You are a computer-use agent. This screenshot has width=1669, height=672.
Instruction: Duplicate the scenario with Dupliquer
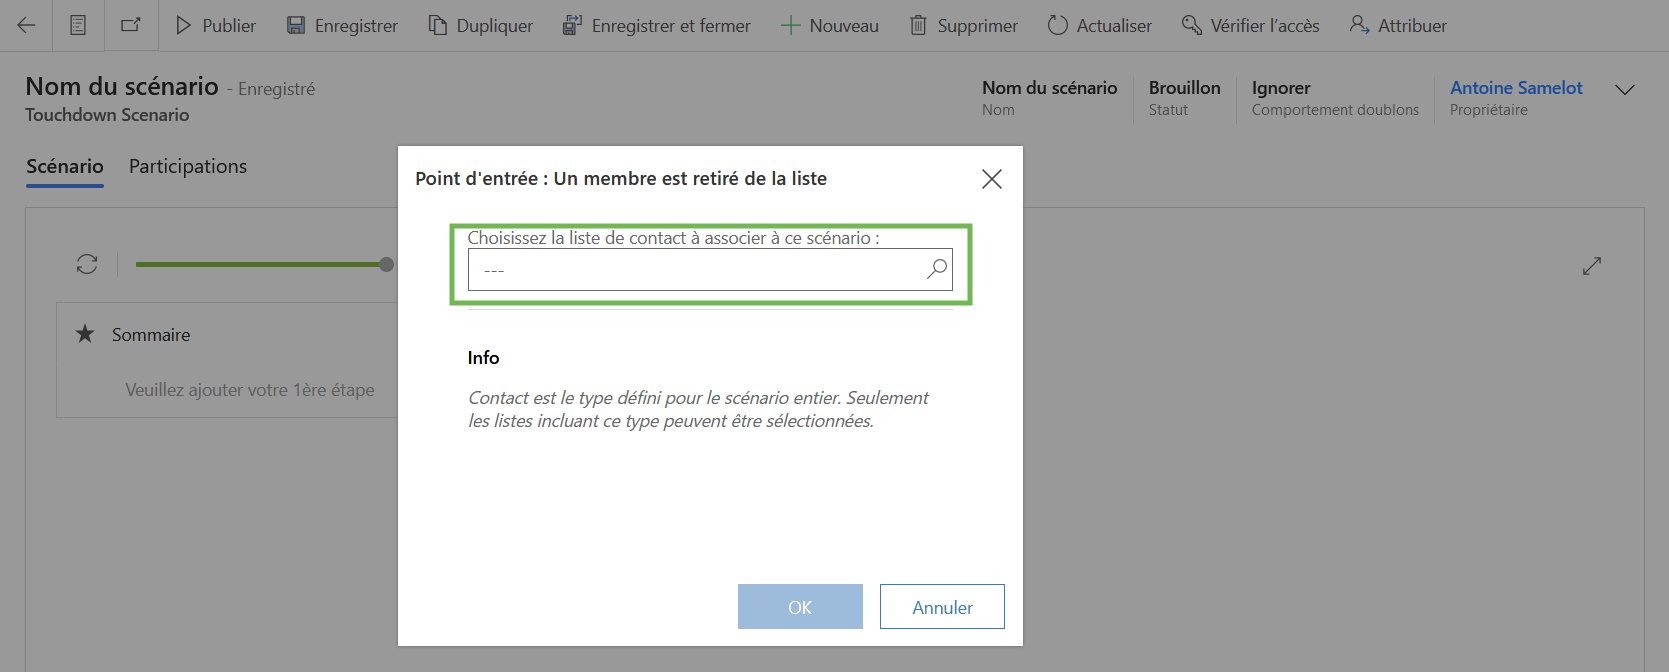pyautogui.click(x=481, y=26)
